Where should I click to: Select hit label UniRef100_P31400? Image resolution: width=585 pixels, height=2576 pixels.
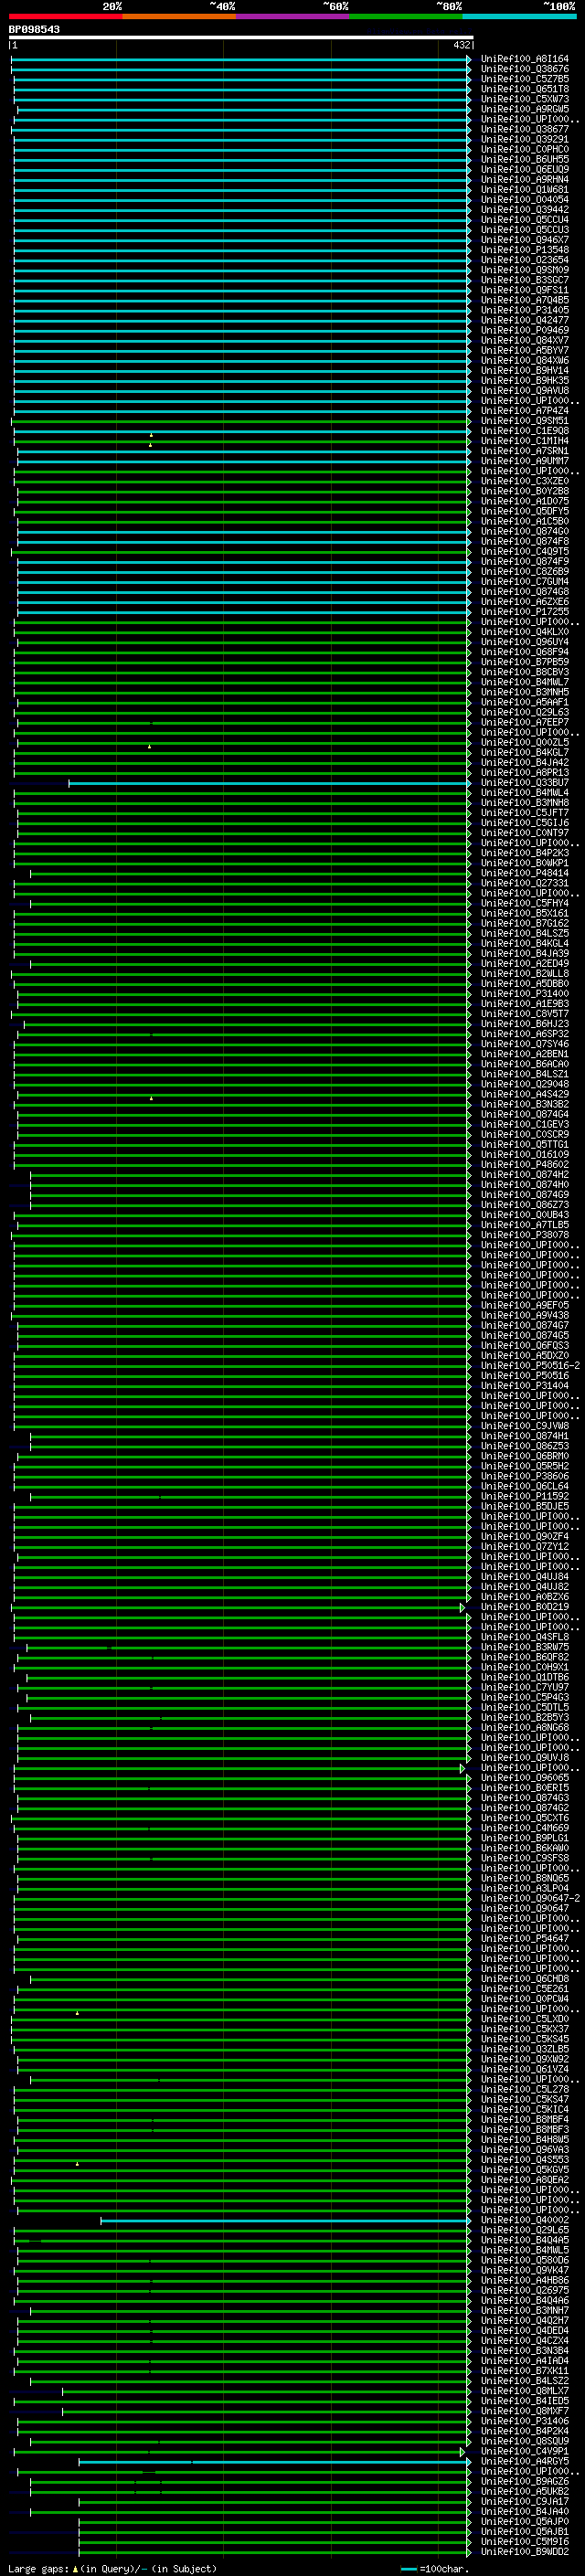tap(524, 994)
